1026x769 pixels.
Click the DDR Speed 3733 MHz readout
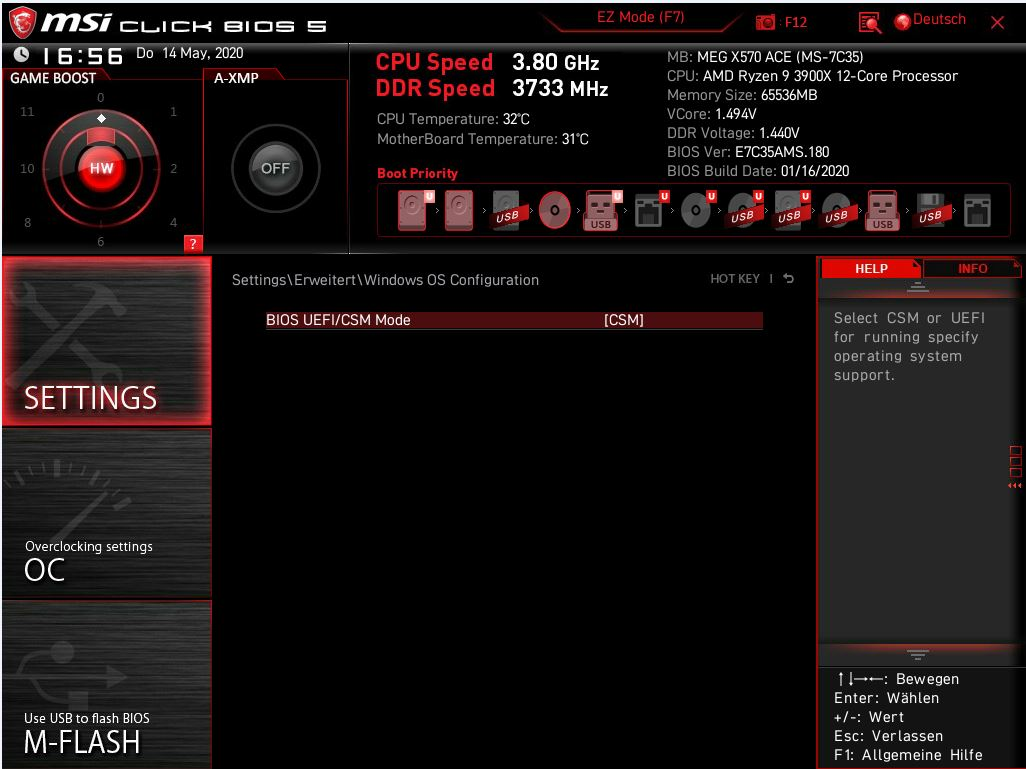492,88
